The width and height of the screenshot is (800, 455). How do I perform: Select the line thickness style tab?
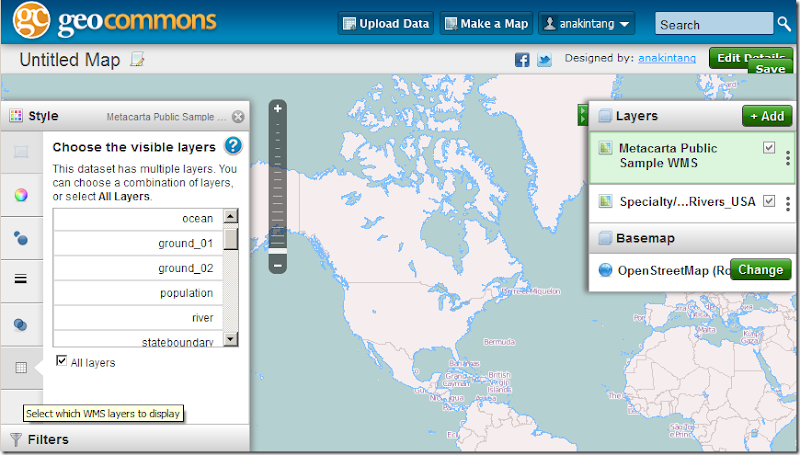[x=21, y=279]
